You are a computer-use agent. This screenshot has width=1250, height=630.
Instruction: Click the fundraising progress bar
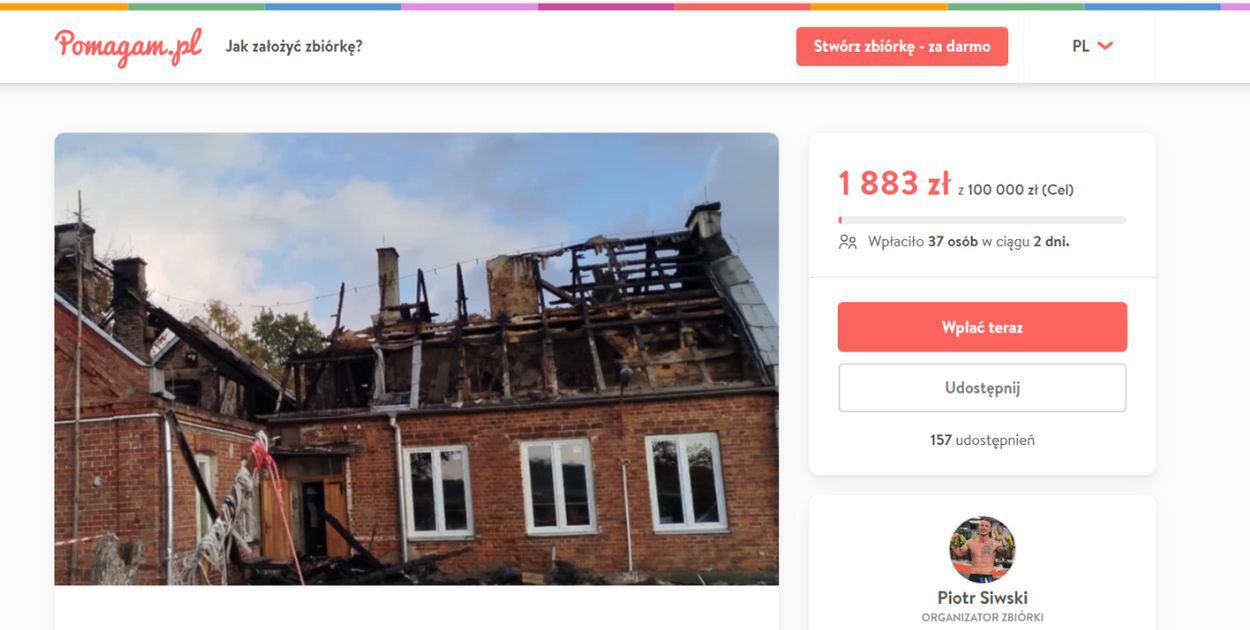tap(982, 220)
